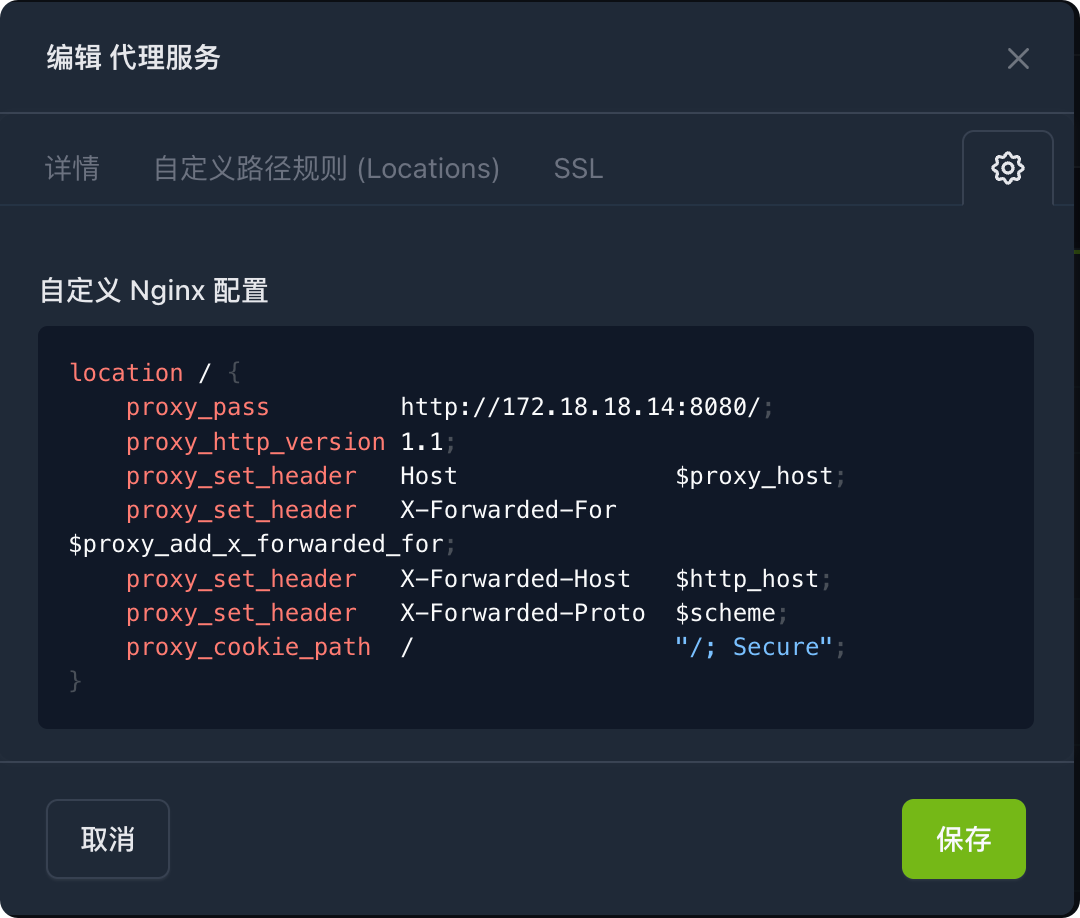Put cursor on the $proxy_host variable
The image size is (1080, 918).
tap(754, 476)
